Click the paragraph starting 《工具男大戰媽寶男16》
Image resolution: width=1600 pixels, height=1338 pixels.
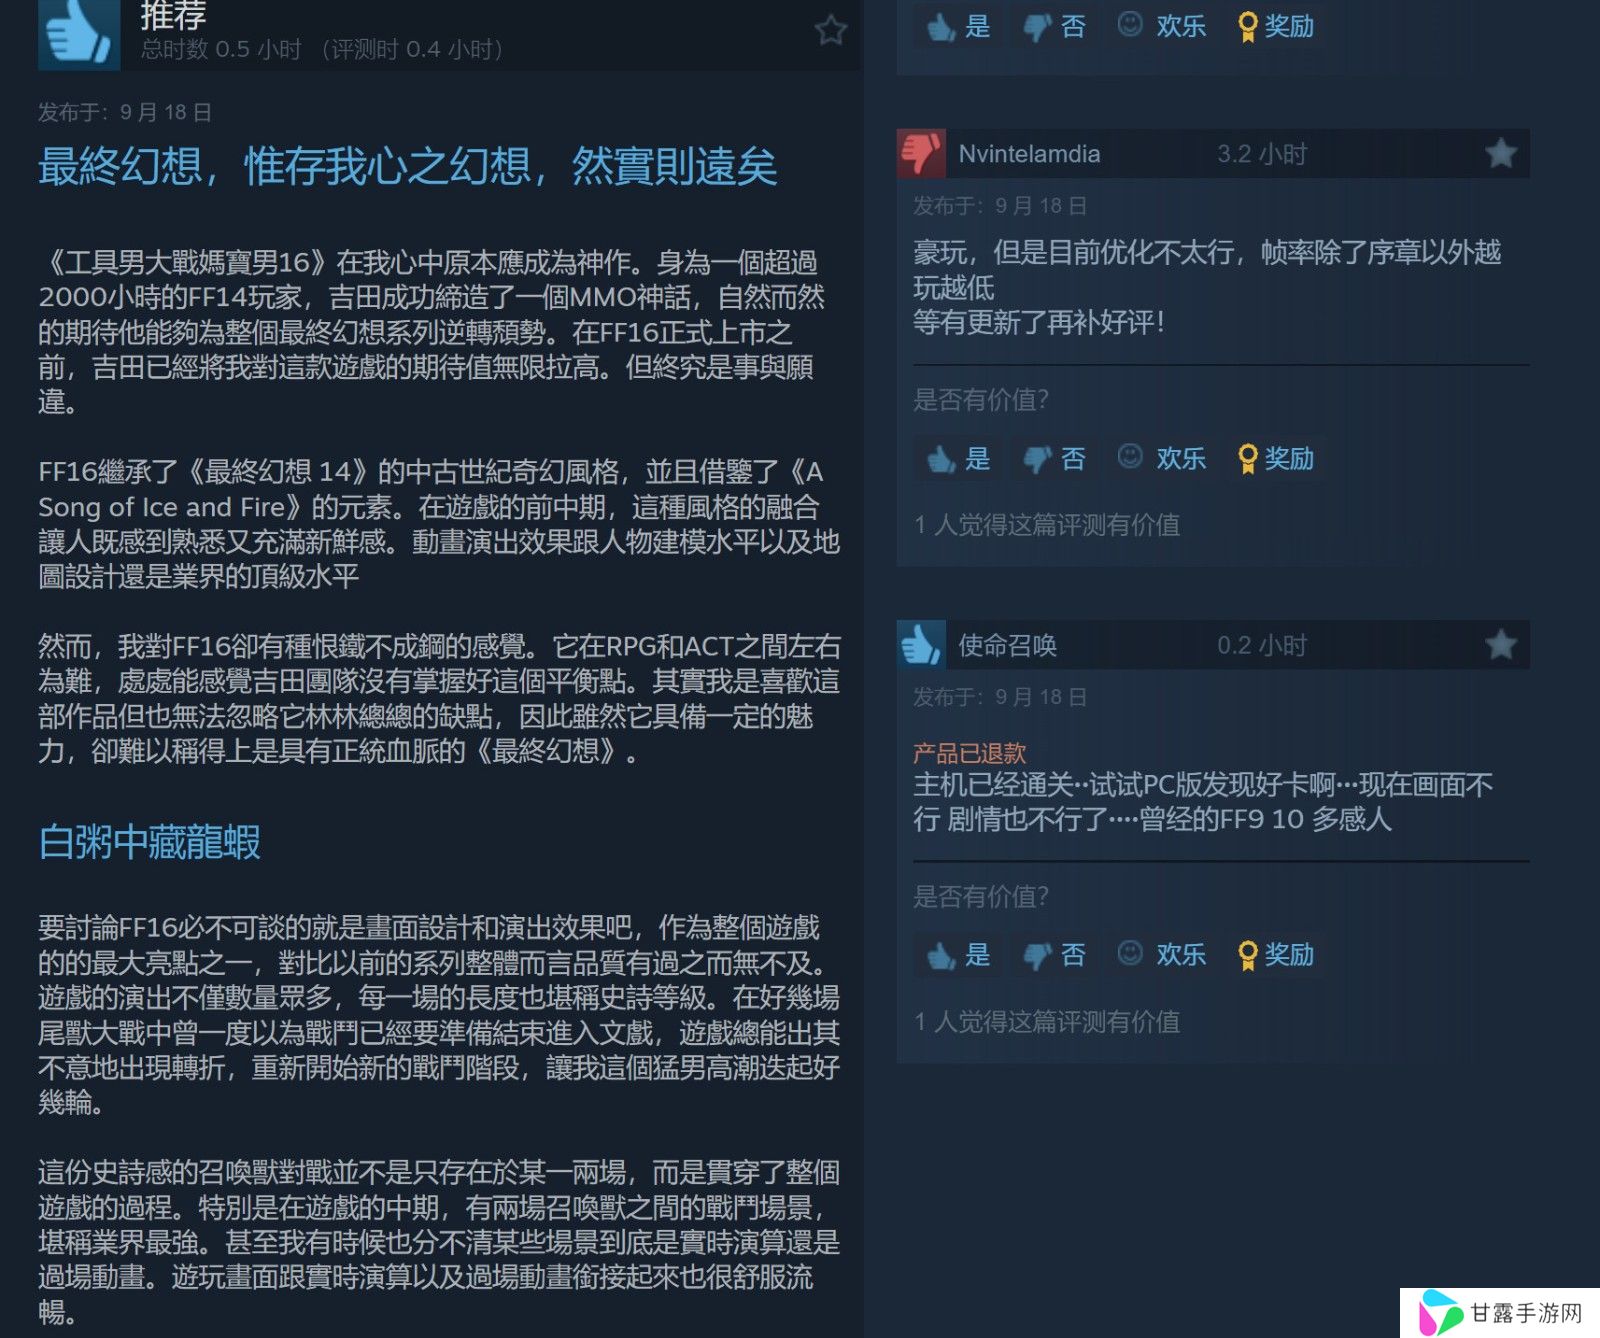(434, 332)
